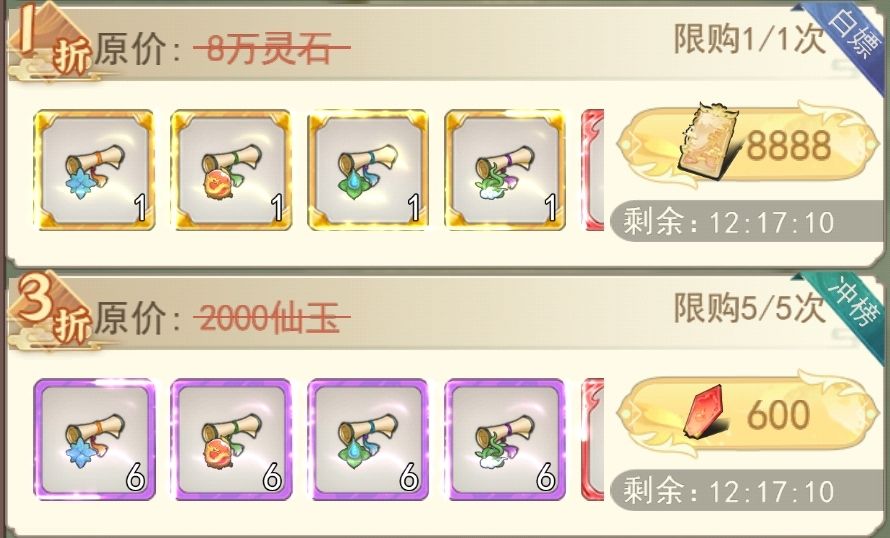The width and height of the screenshot is (890, 538).
Task: Select the red-orange orb scroll in the gold row
Action: [231, 170]
